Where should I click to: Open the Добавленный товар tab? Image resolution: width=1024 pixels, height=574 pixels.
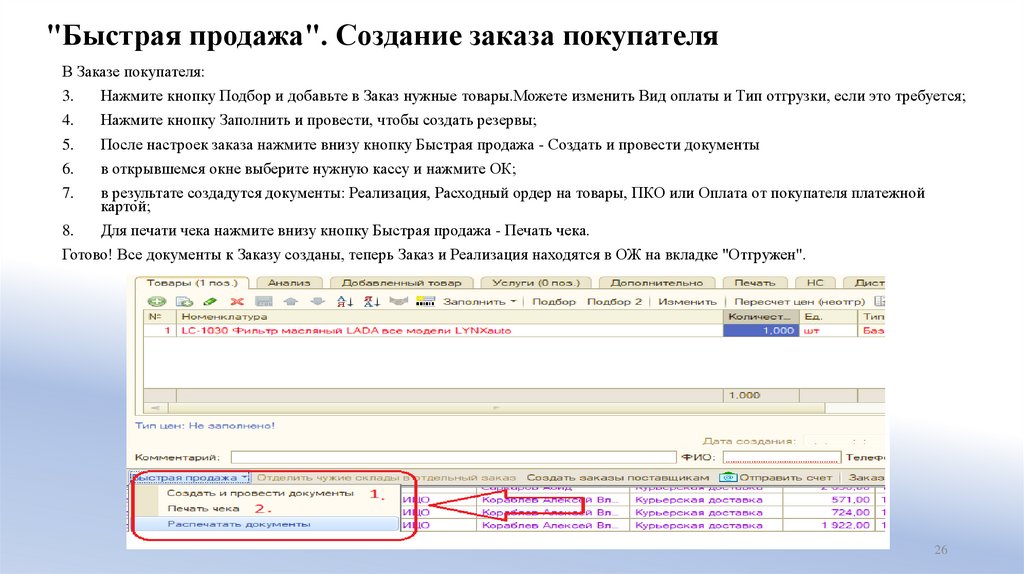click(402, 283)
